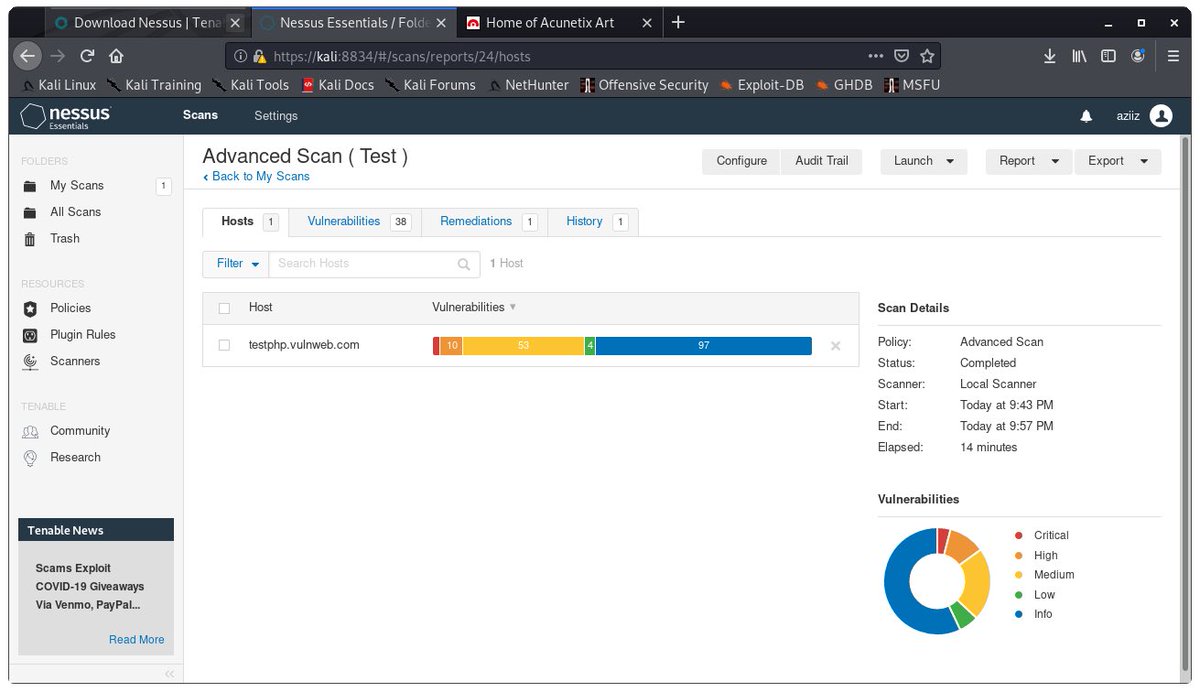Viewport: 1200px width, 692px height.
Task: Follow the Back to My Scans link
Action: click(256, 177)
